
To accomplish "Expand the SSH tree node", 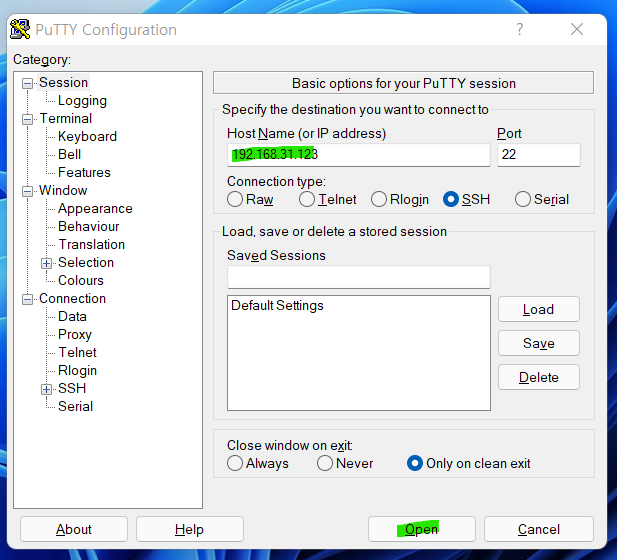I will coord(46,389).
